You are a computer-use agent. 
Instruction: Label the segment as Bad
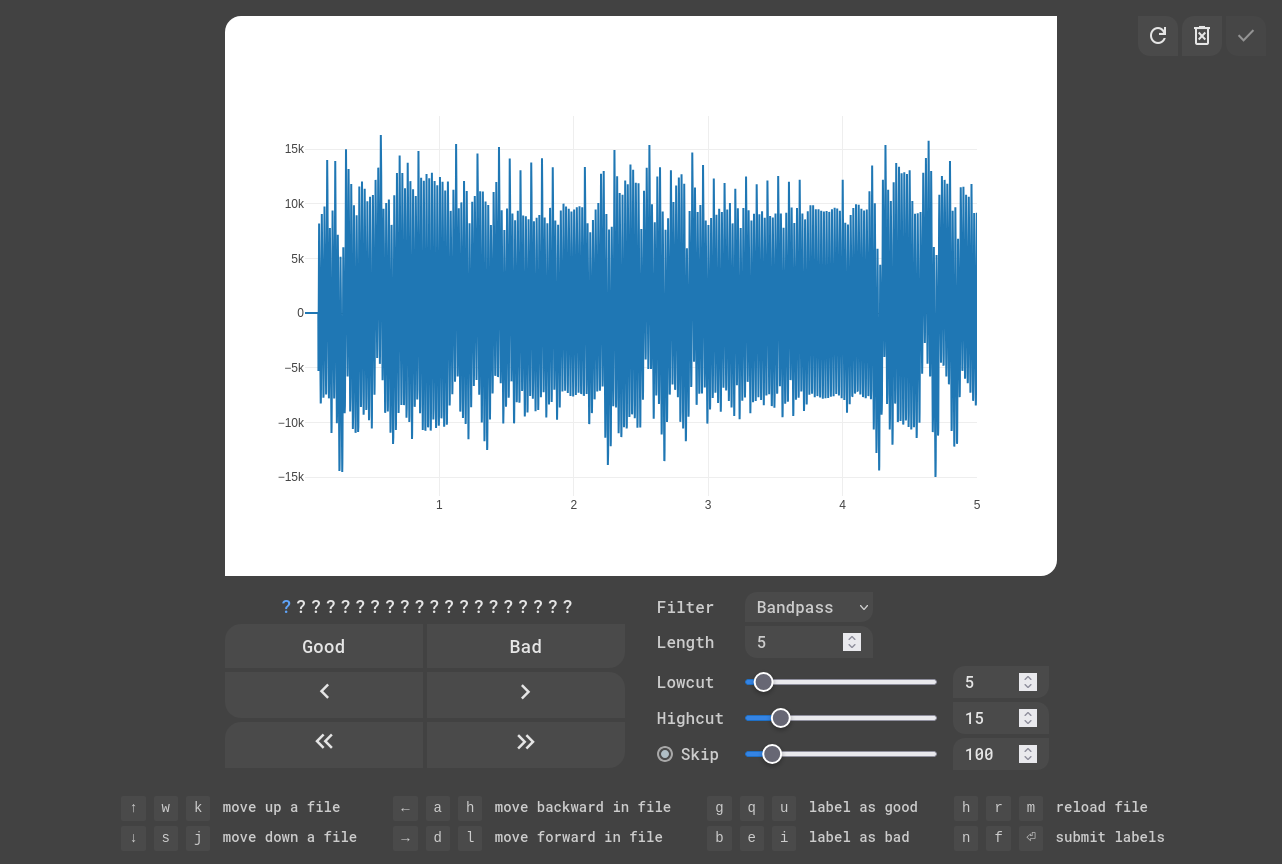pos(526,647)
